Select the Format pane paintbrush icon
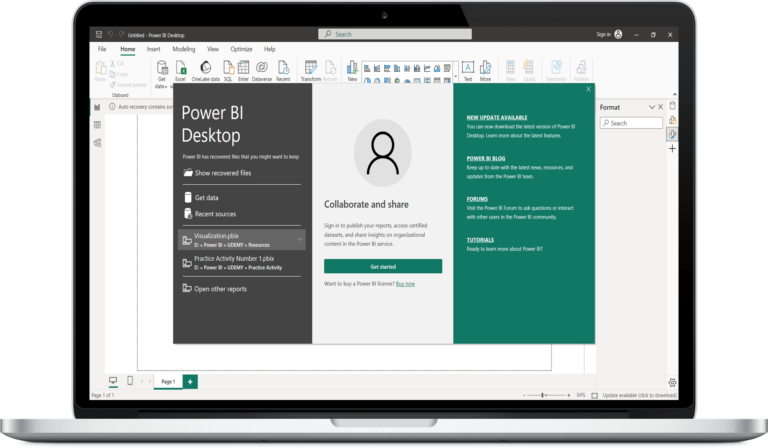 [x=672, y=134]
